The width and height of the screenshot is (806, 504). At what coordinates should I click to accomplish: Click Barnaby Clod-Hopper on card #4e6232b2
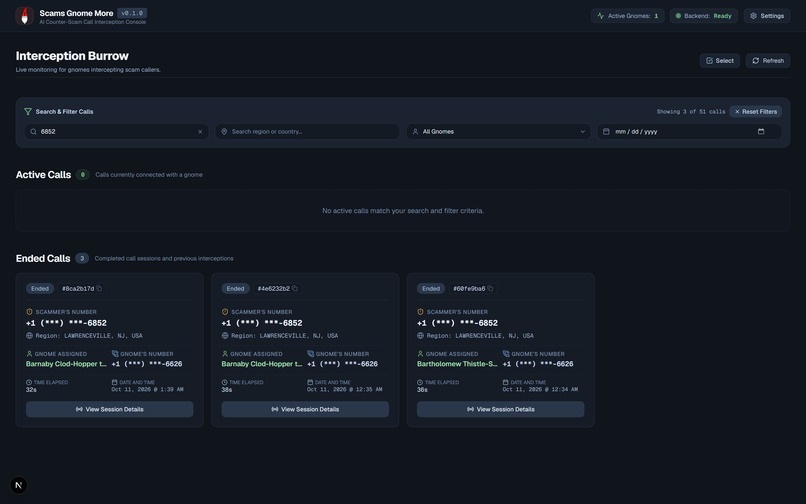262,364
